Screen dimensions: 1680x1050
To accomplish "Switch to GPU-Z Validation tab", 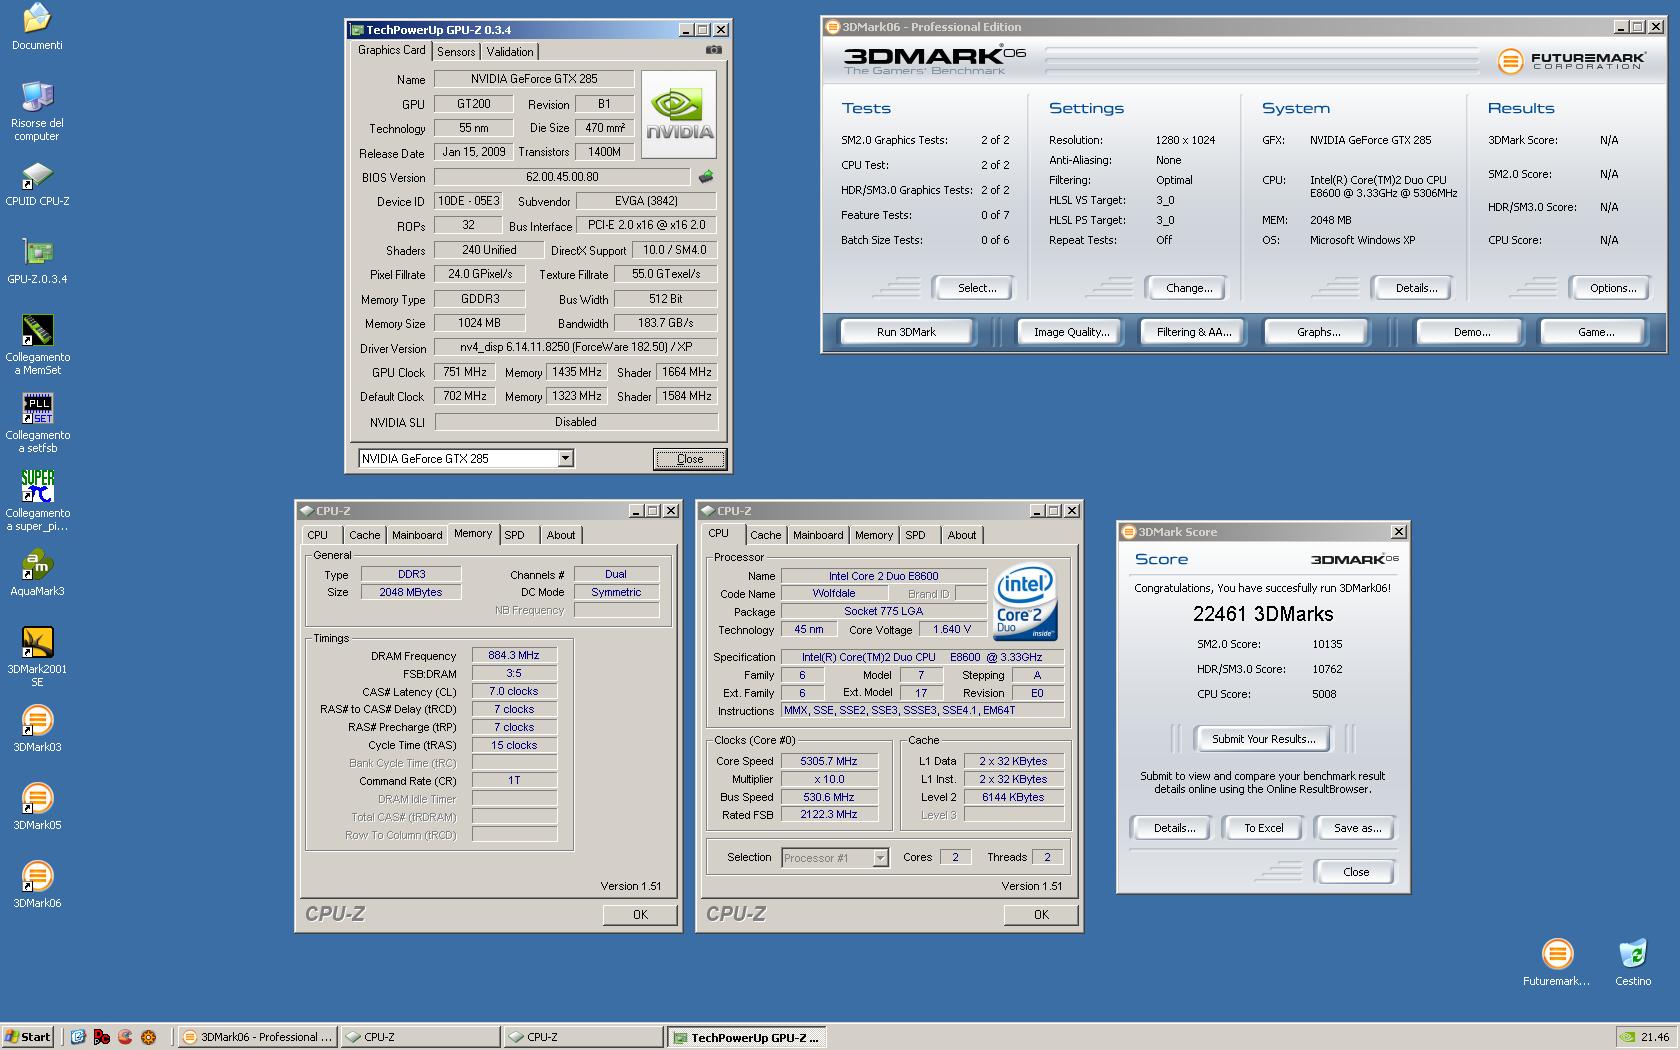I will tap(510, 52).
